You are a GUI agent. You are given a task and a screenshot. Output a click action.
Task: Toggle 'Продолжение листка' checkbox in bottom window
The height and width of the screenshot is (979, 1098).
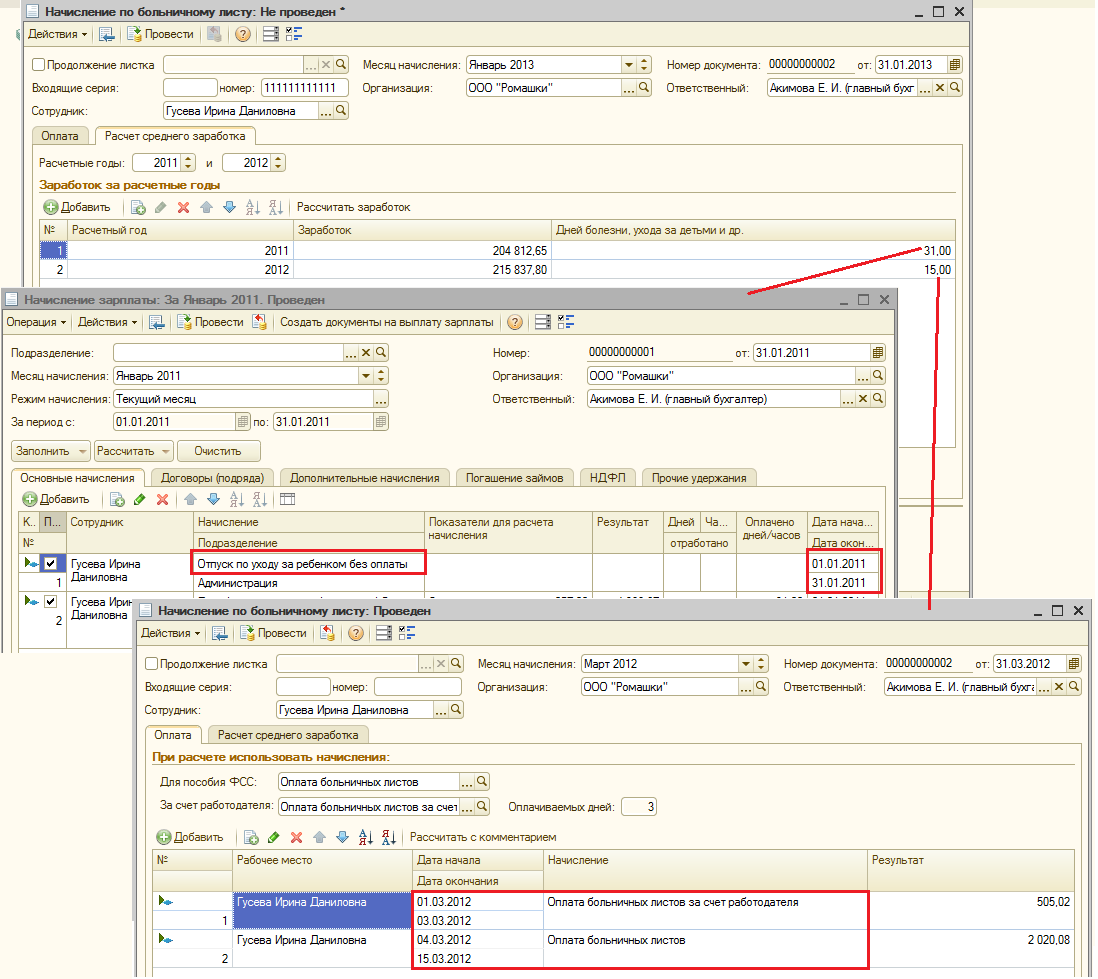tap(152, 664)
